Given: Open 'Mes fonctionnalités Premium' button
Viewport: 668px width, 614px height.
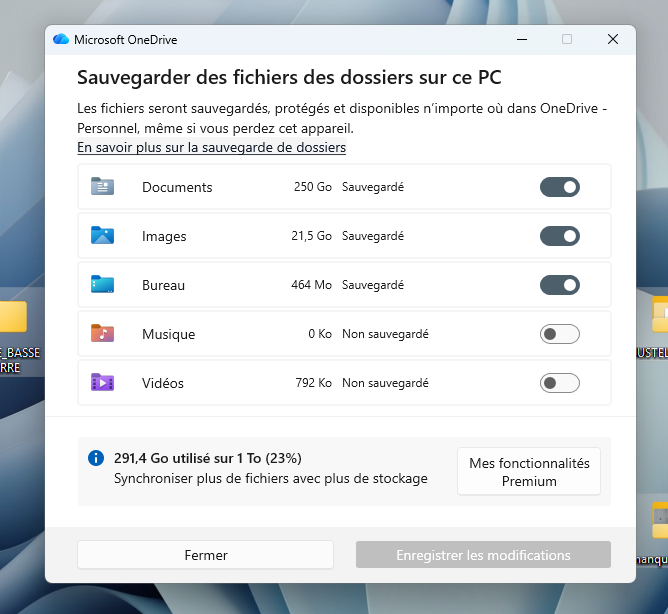Looking at the screenshot, I should [x=529, y=472].
